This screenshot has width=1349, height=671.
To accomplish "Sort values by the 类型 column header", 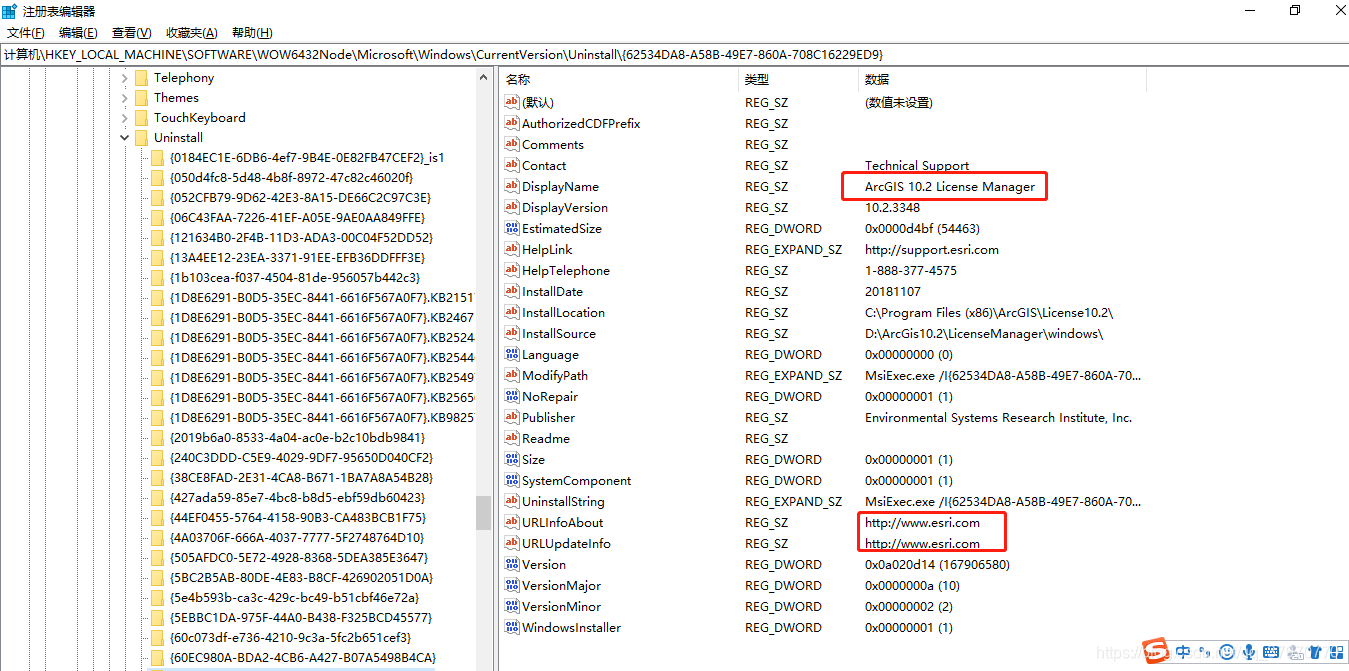I will (x=798, y=79).
